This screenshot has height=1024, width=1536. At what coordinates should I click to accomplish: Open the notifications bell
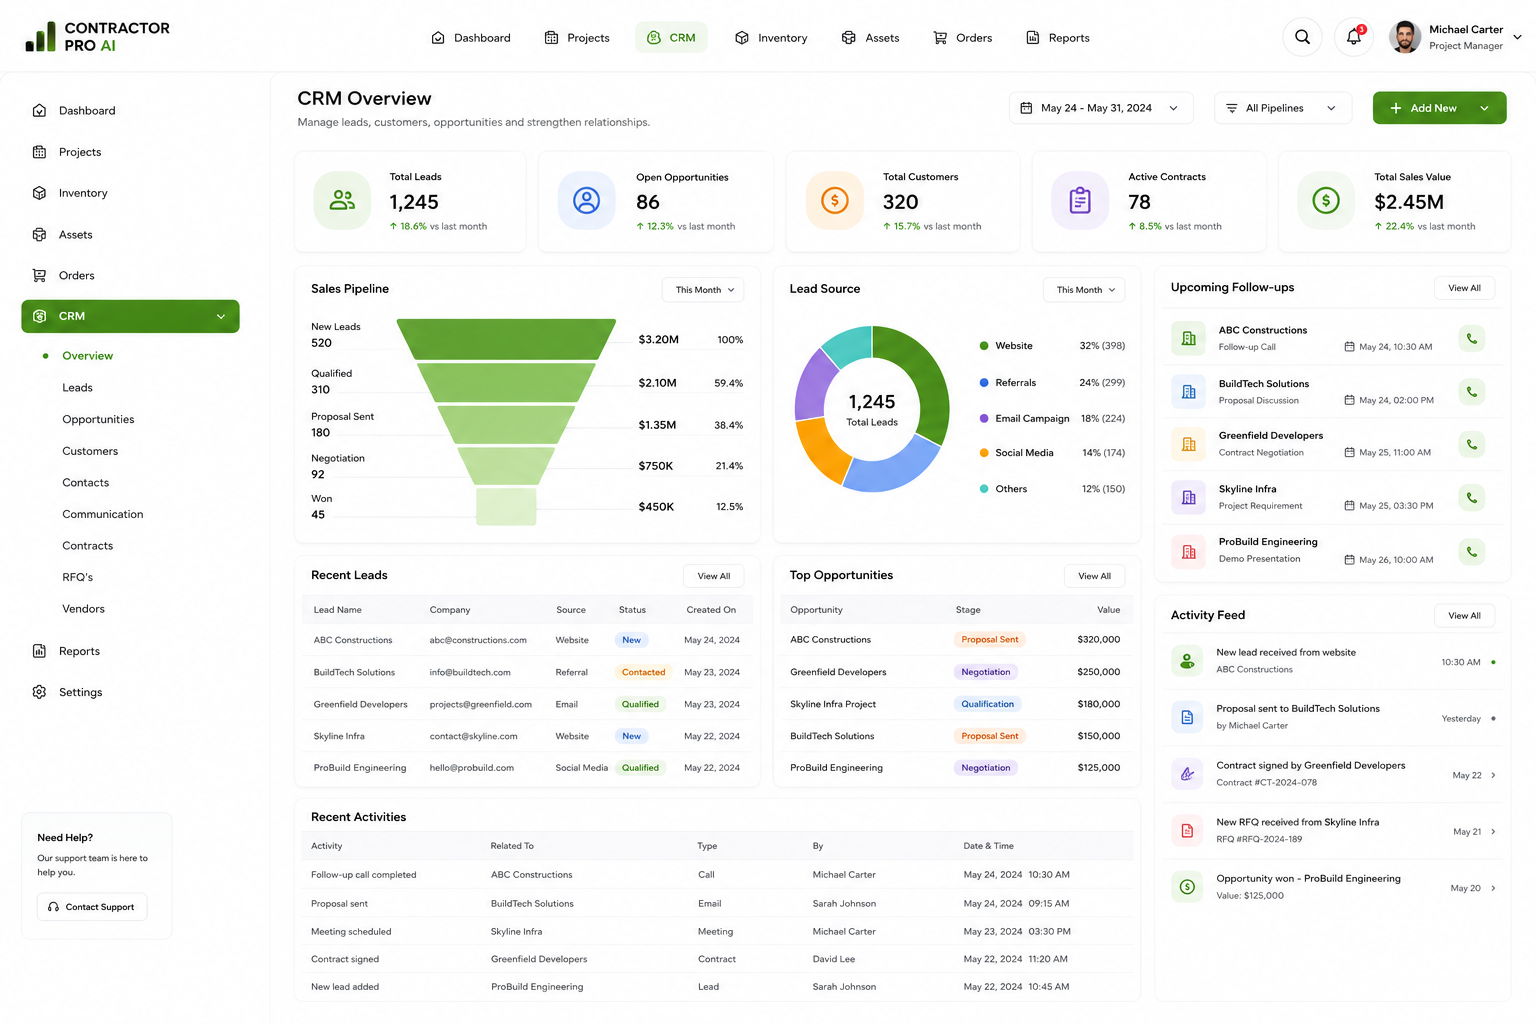(1353, 37)
